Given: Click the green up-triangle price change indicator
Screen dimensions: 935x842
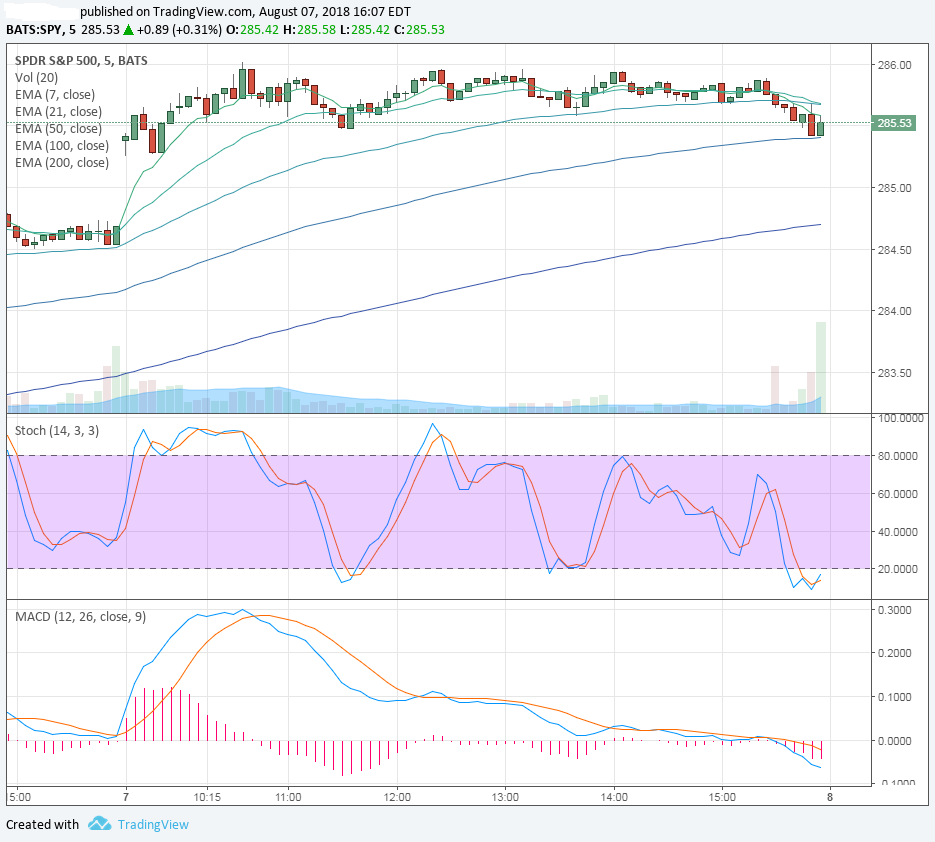Looking at the screenshot, I should tap(128, 30).
